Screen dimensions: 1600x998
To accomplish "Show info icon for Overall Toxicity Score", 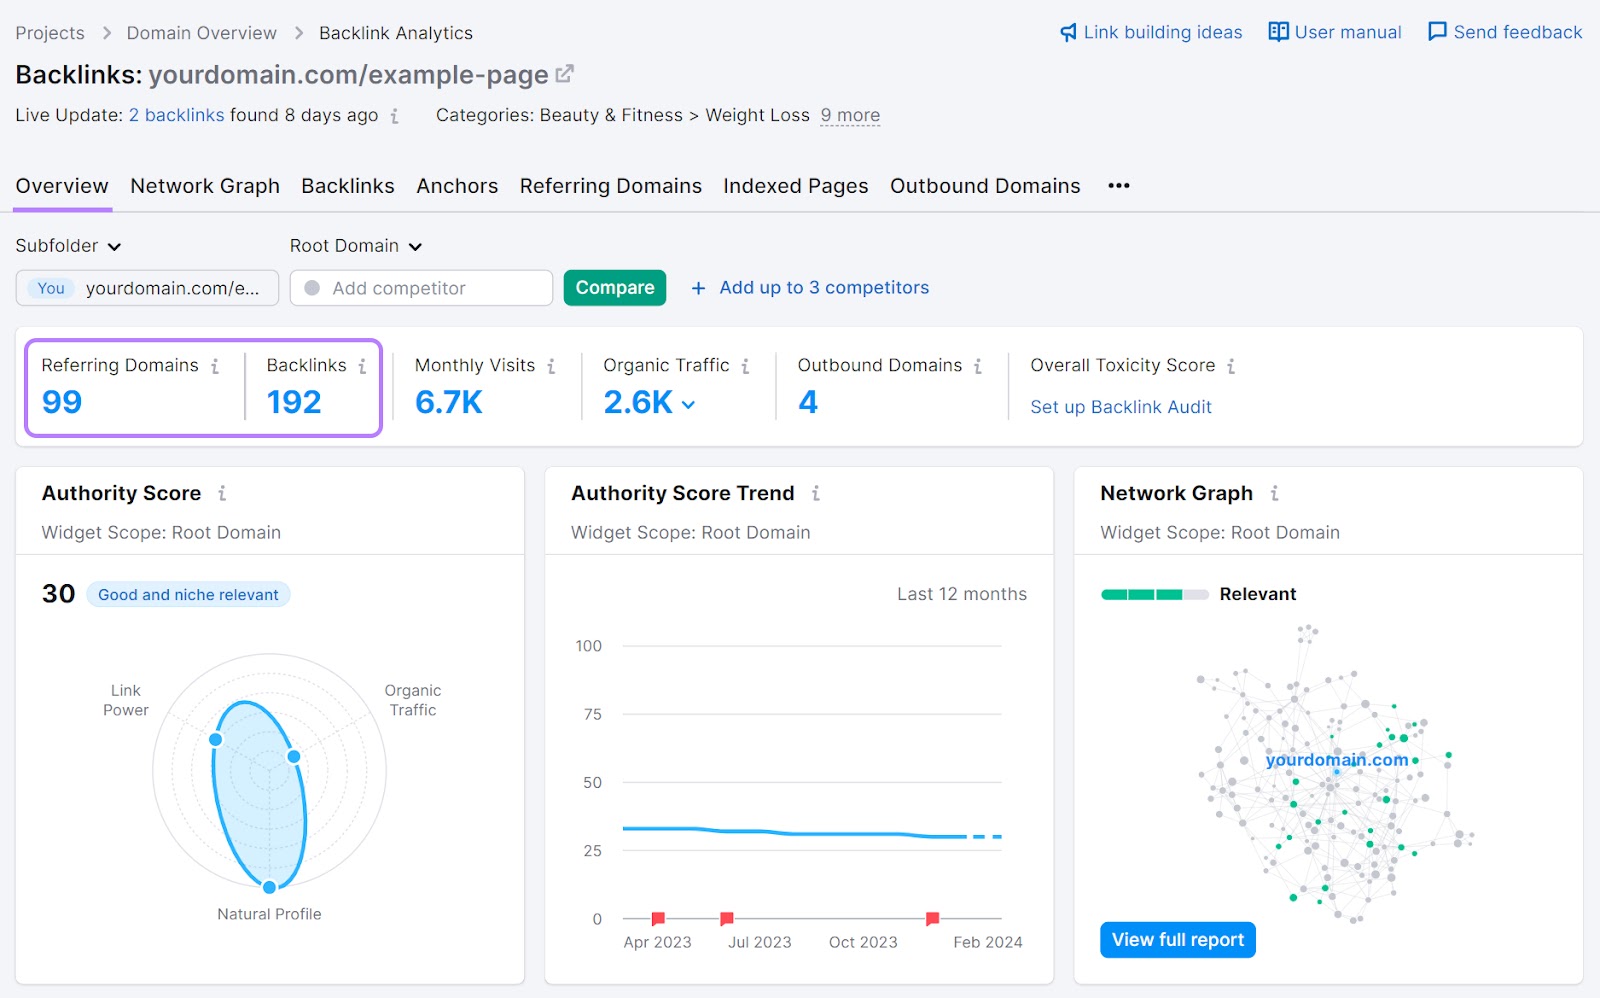I will pos(1231,366).
